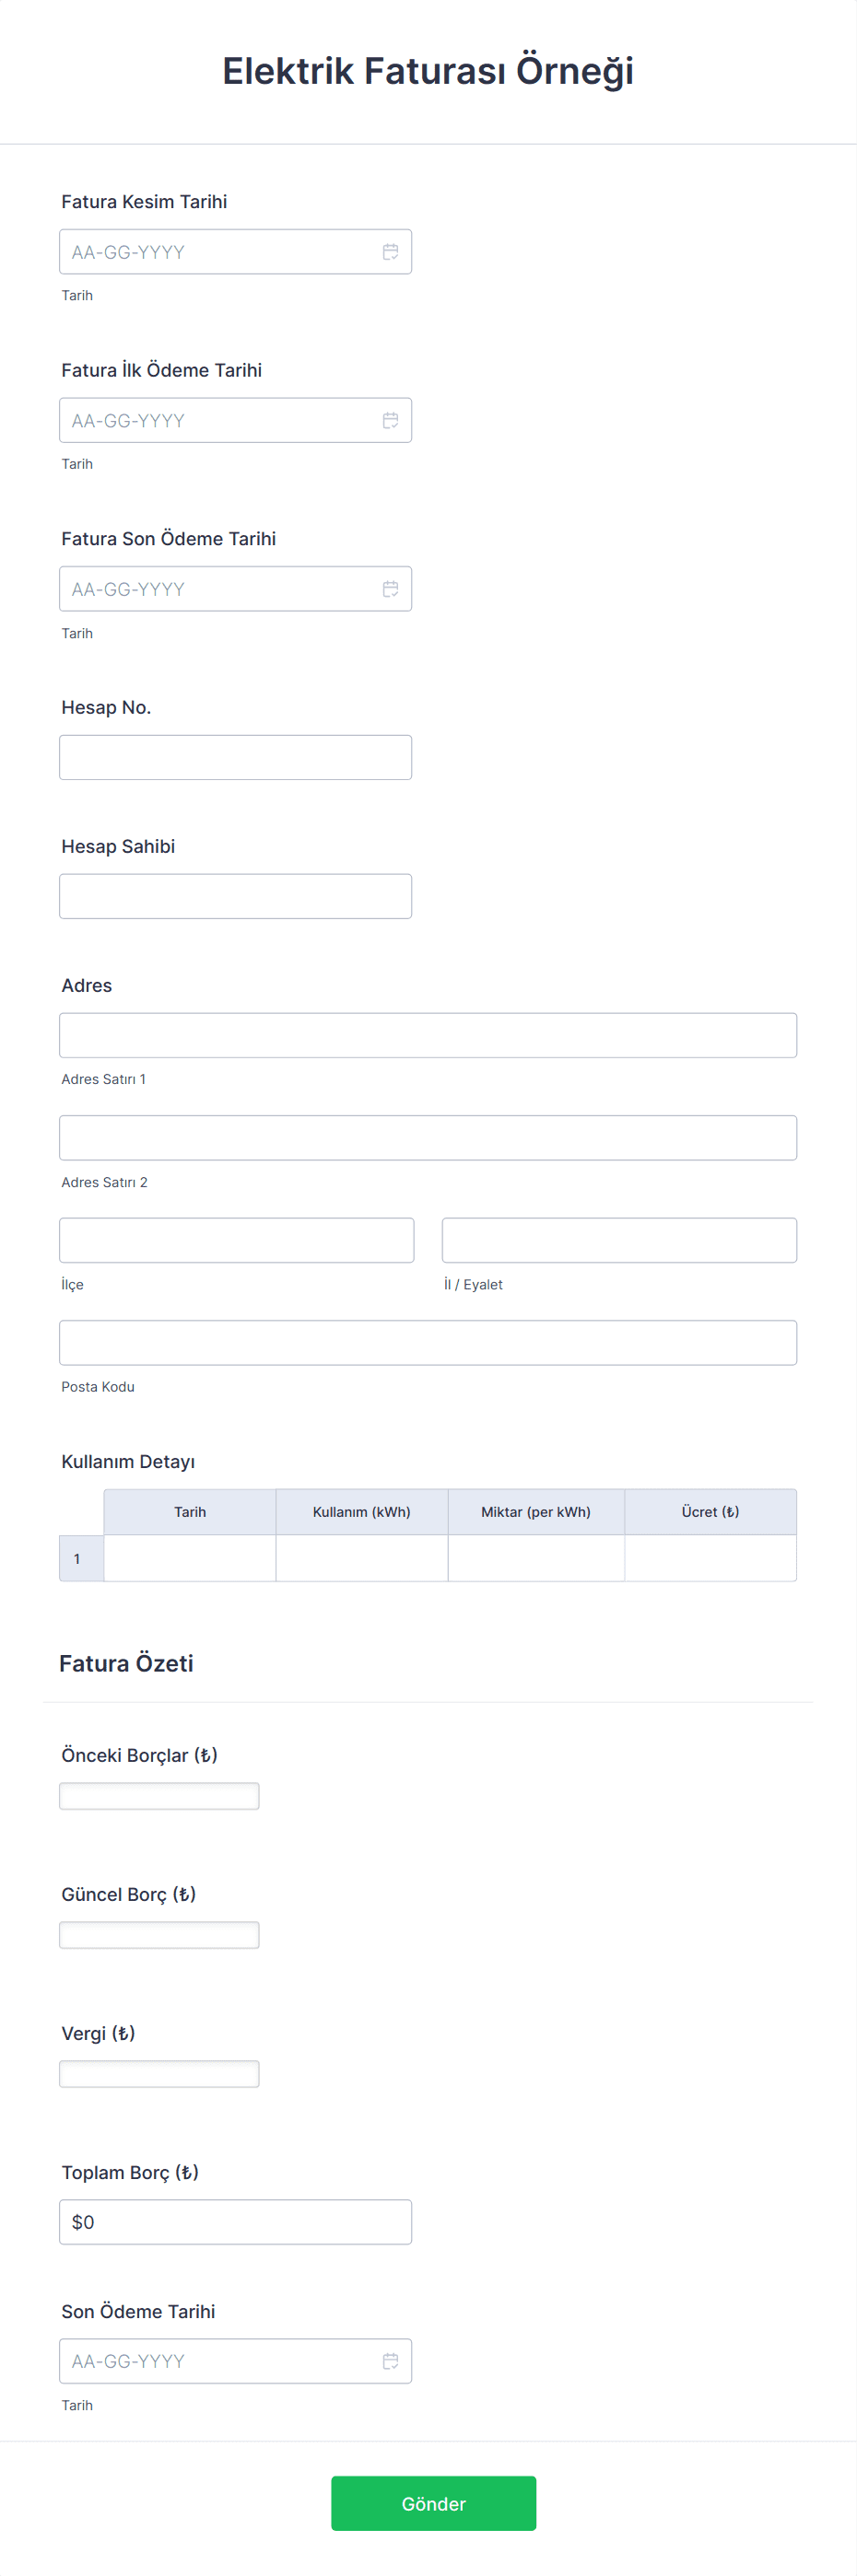
Task: Open calendar picker for Fatura Kesim Tarihi
Action: pos(390,252)
